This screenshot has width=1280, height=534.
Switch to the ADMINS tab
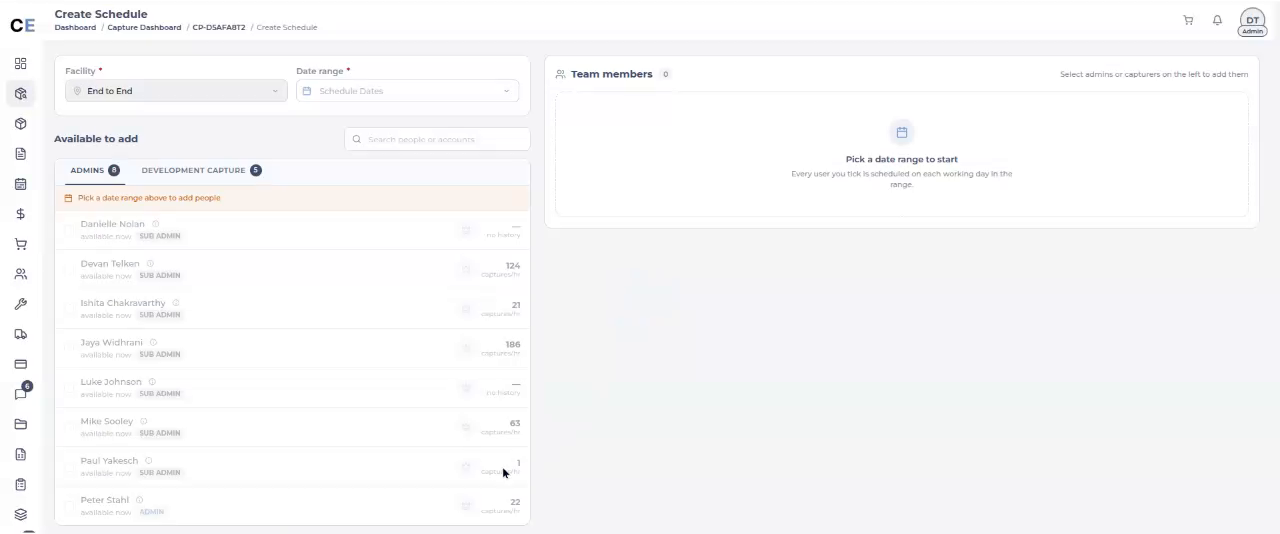click(x=94, y=170)
